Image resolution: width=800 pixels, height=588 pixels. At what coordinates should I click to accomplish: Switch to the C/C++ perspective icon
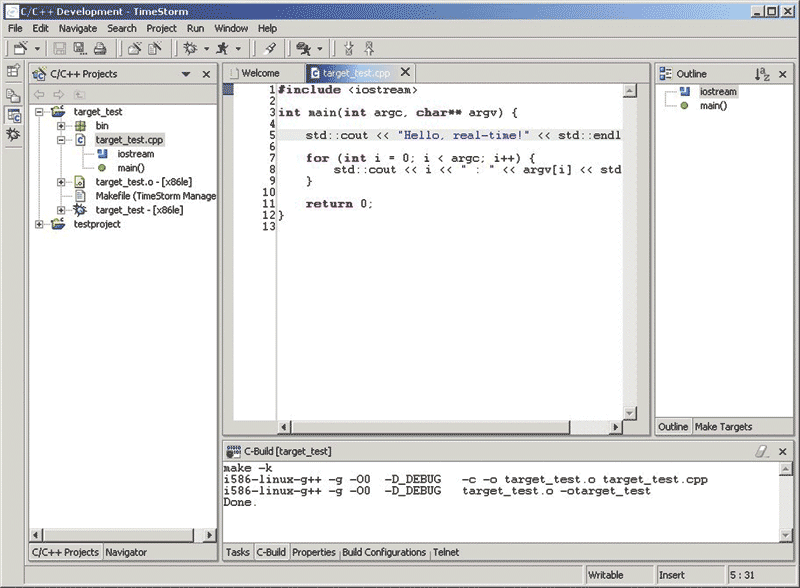coord(13,112)
